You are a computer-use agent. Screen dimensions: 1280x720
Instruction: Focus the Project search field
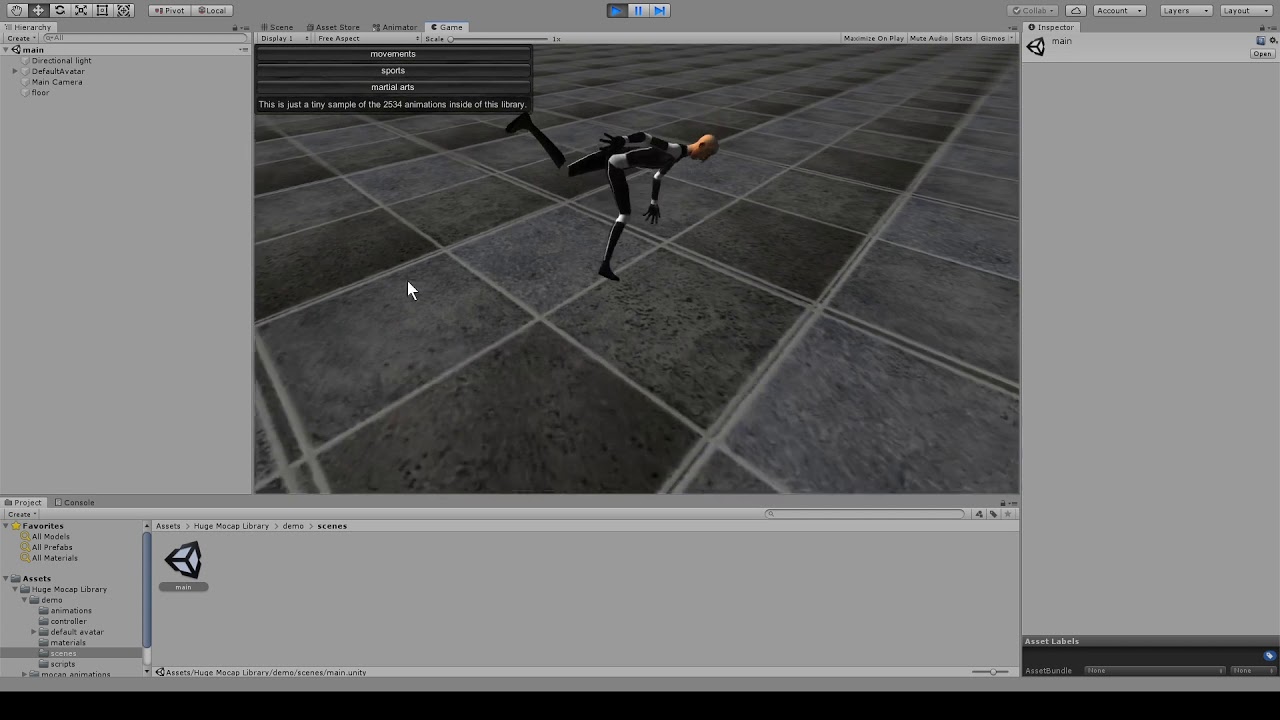pos(865,514)
